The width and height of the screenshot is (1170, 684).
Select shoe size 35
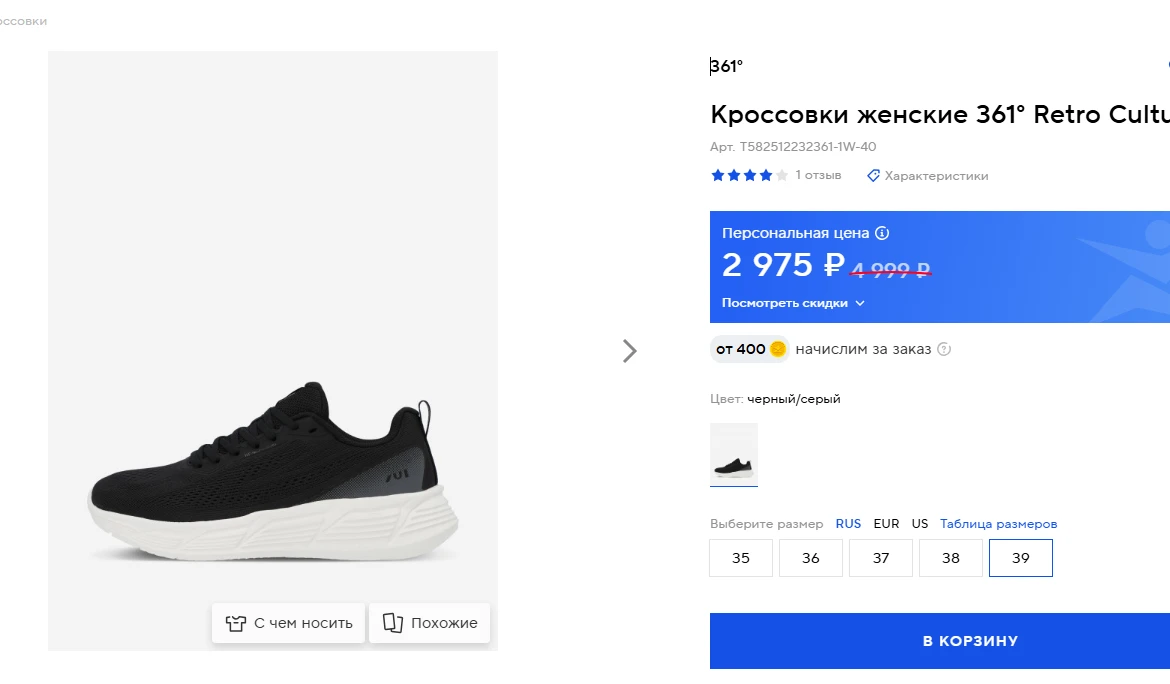coord(741,558)
